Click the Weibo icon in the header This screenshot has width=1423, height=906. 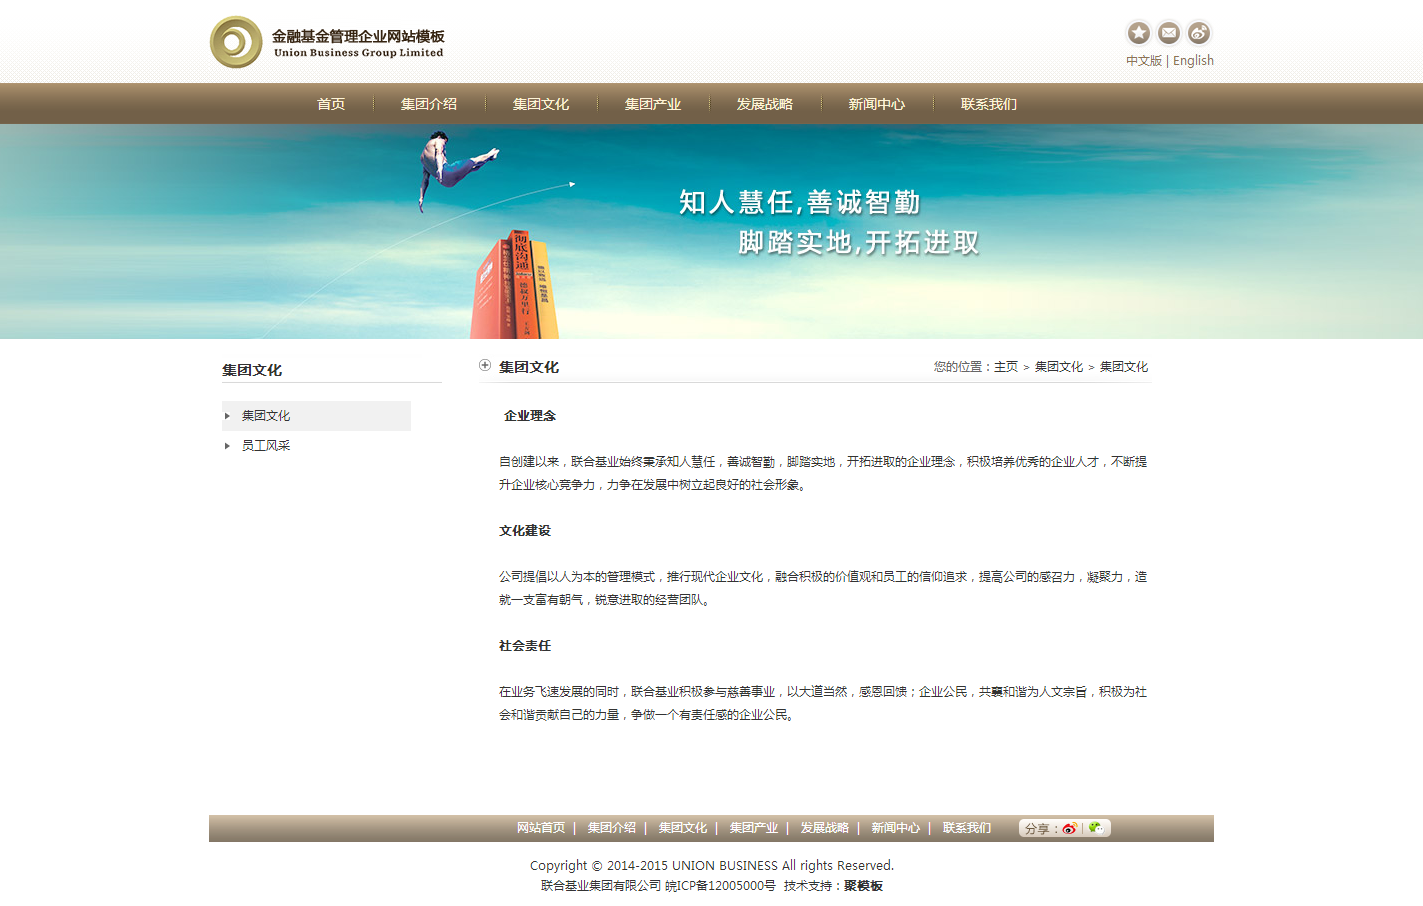(x=1198, y=33)
